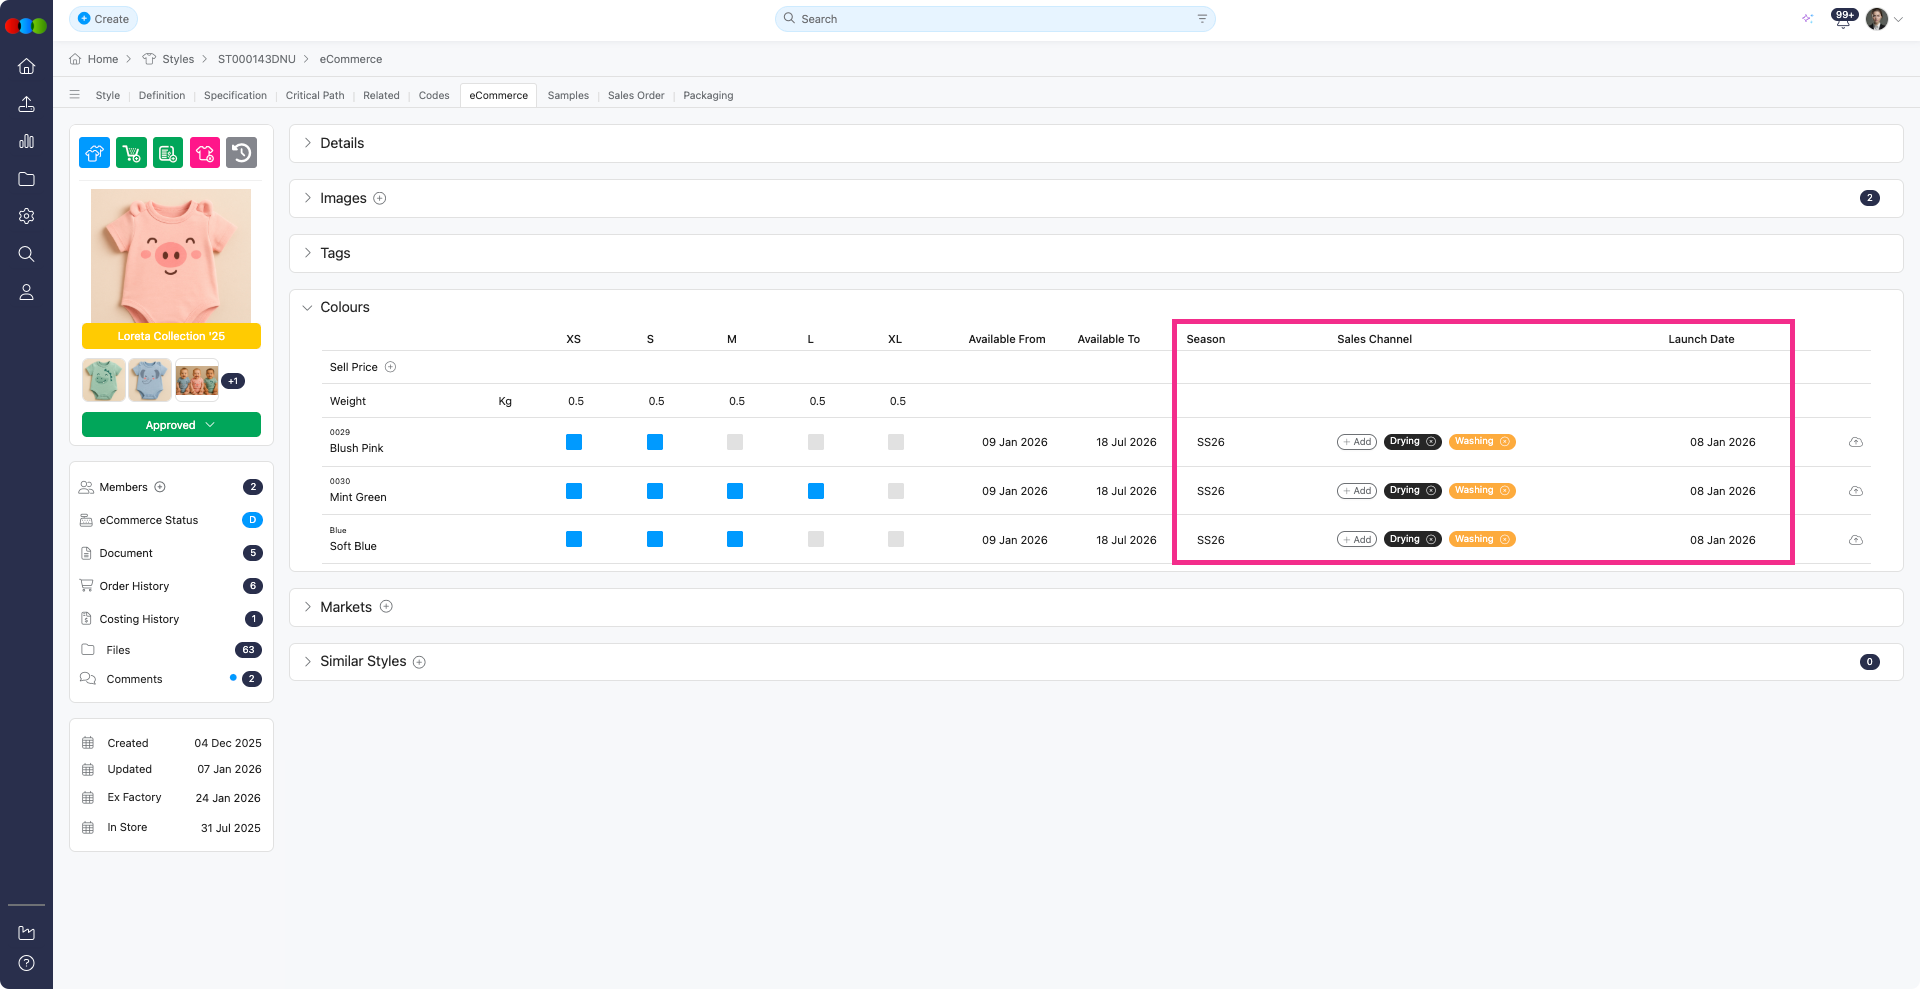Image resolution: width=1920 pixels, height=989 pixels.
Task: Toggle size L box for Mint Green
Action: click(x=816, y=491)
